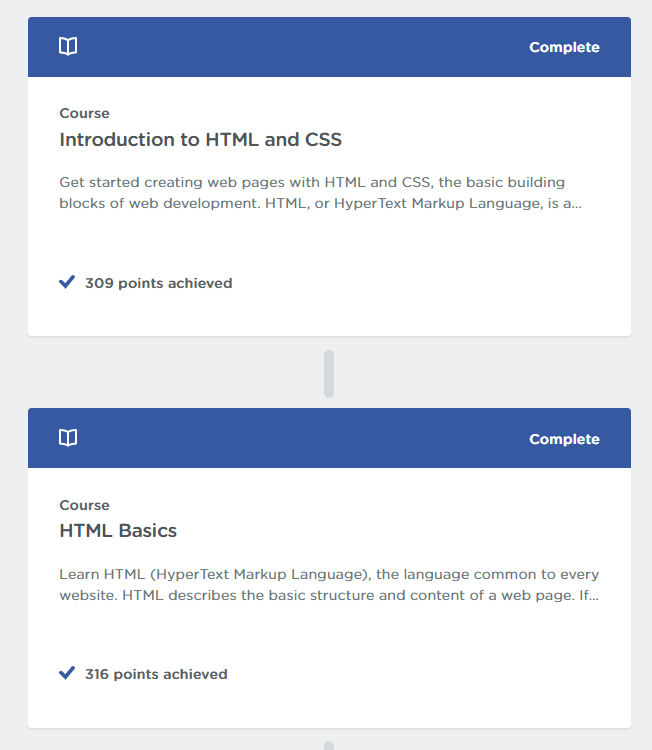The width and height of the screenshot is (652, 750).
Task: Click the Course label above Introduction to HTML
Action: 84,113
